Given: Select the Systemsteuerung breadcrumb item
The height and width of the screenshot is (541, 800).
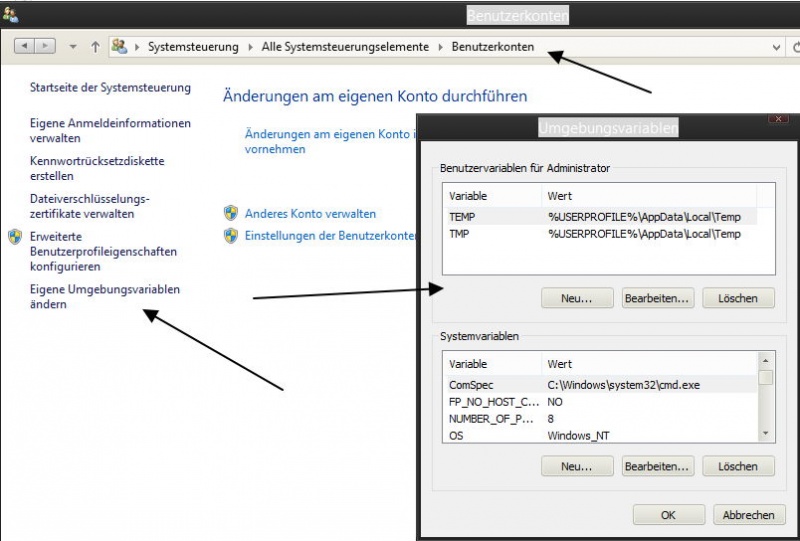Looking at the screenshot, I should pos(193,47).
